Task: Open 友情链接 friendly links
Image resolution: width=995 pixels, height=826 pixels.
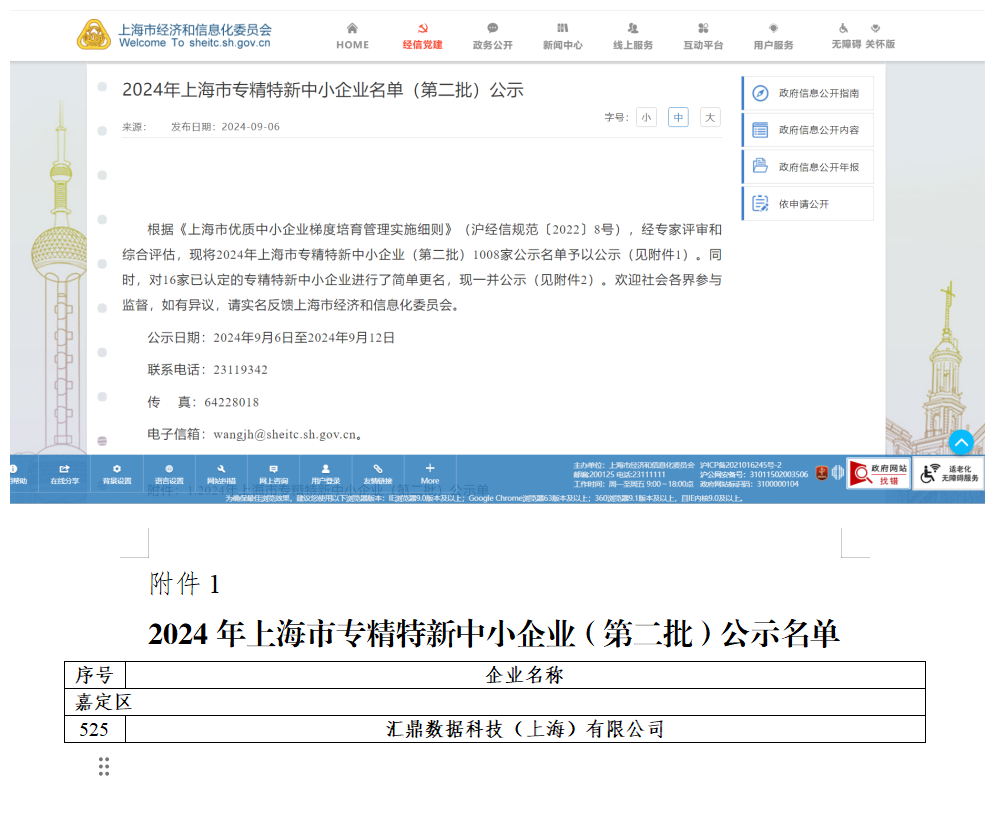Action: pos(378,474)
